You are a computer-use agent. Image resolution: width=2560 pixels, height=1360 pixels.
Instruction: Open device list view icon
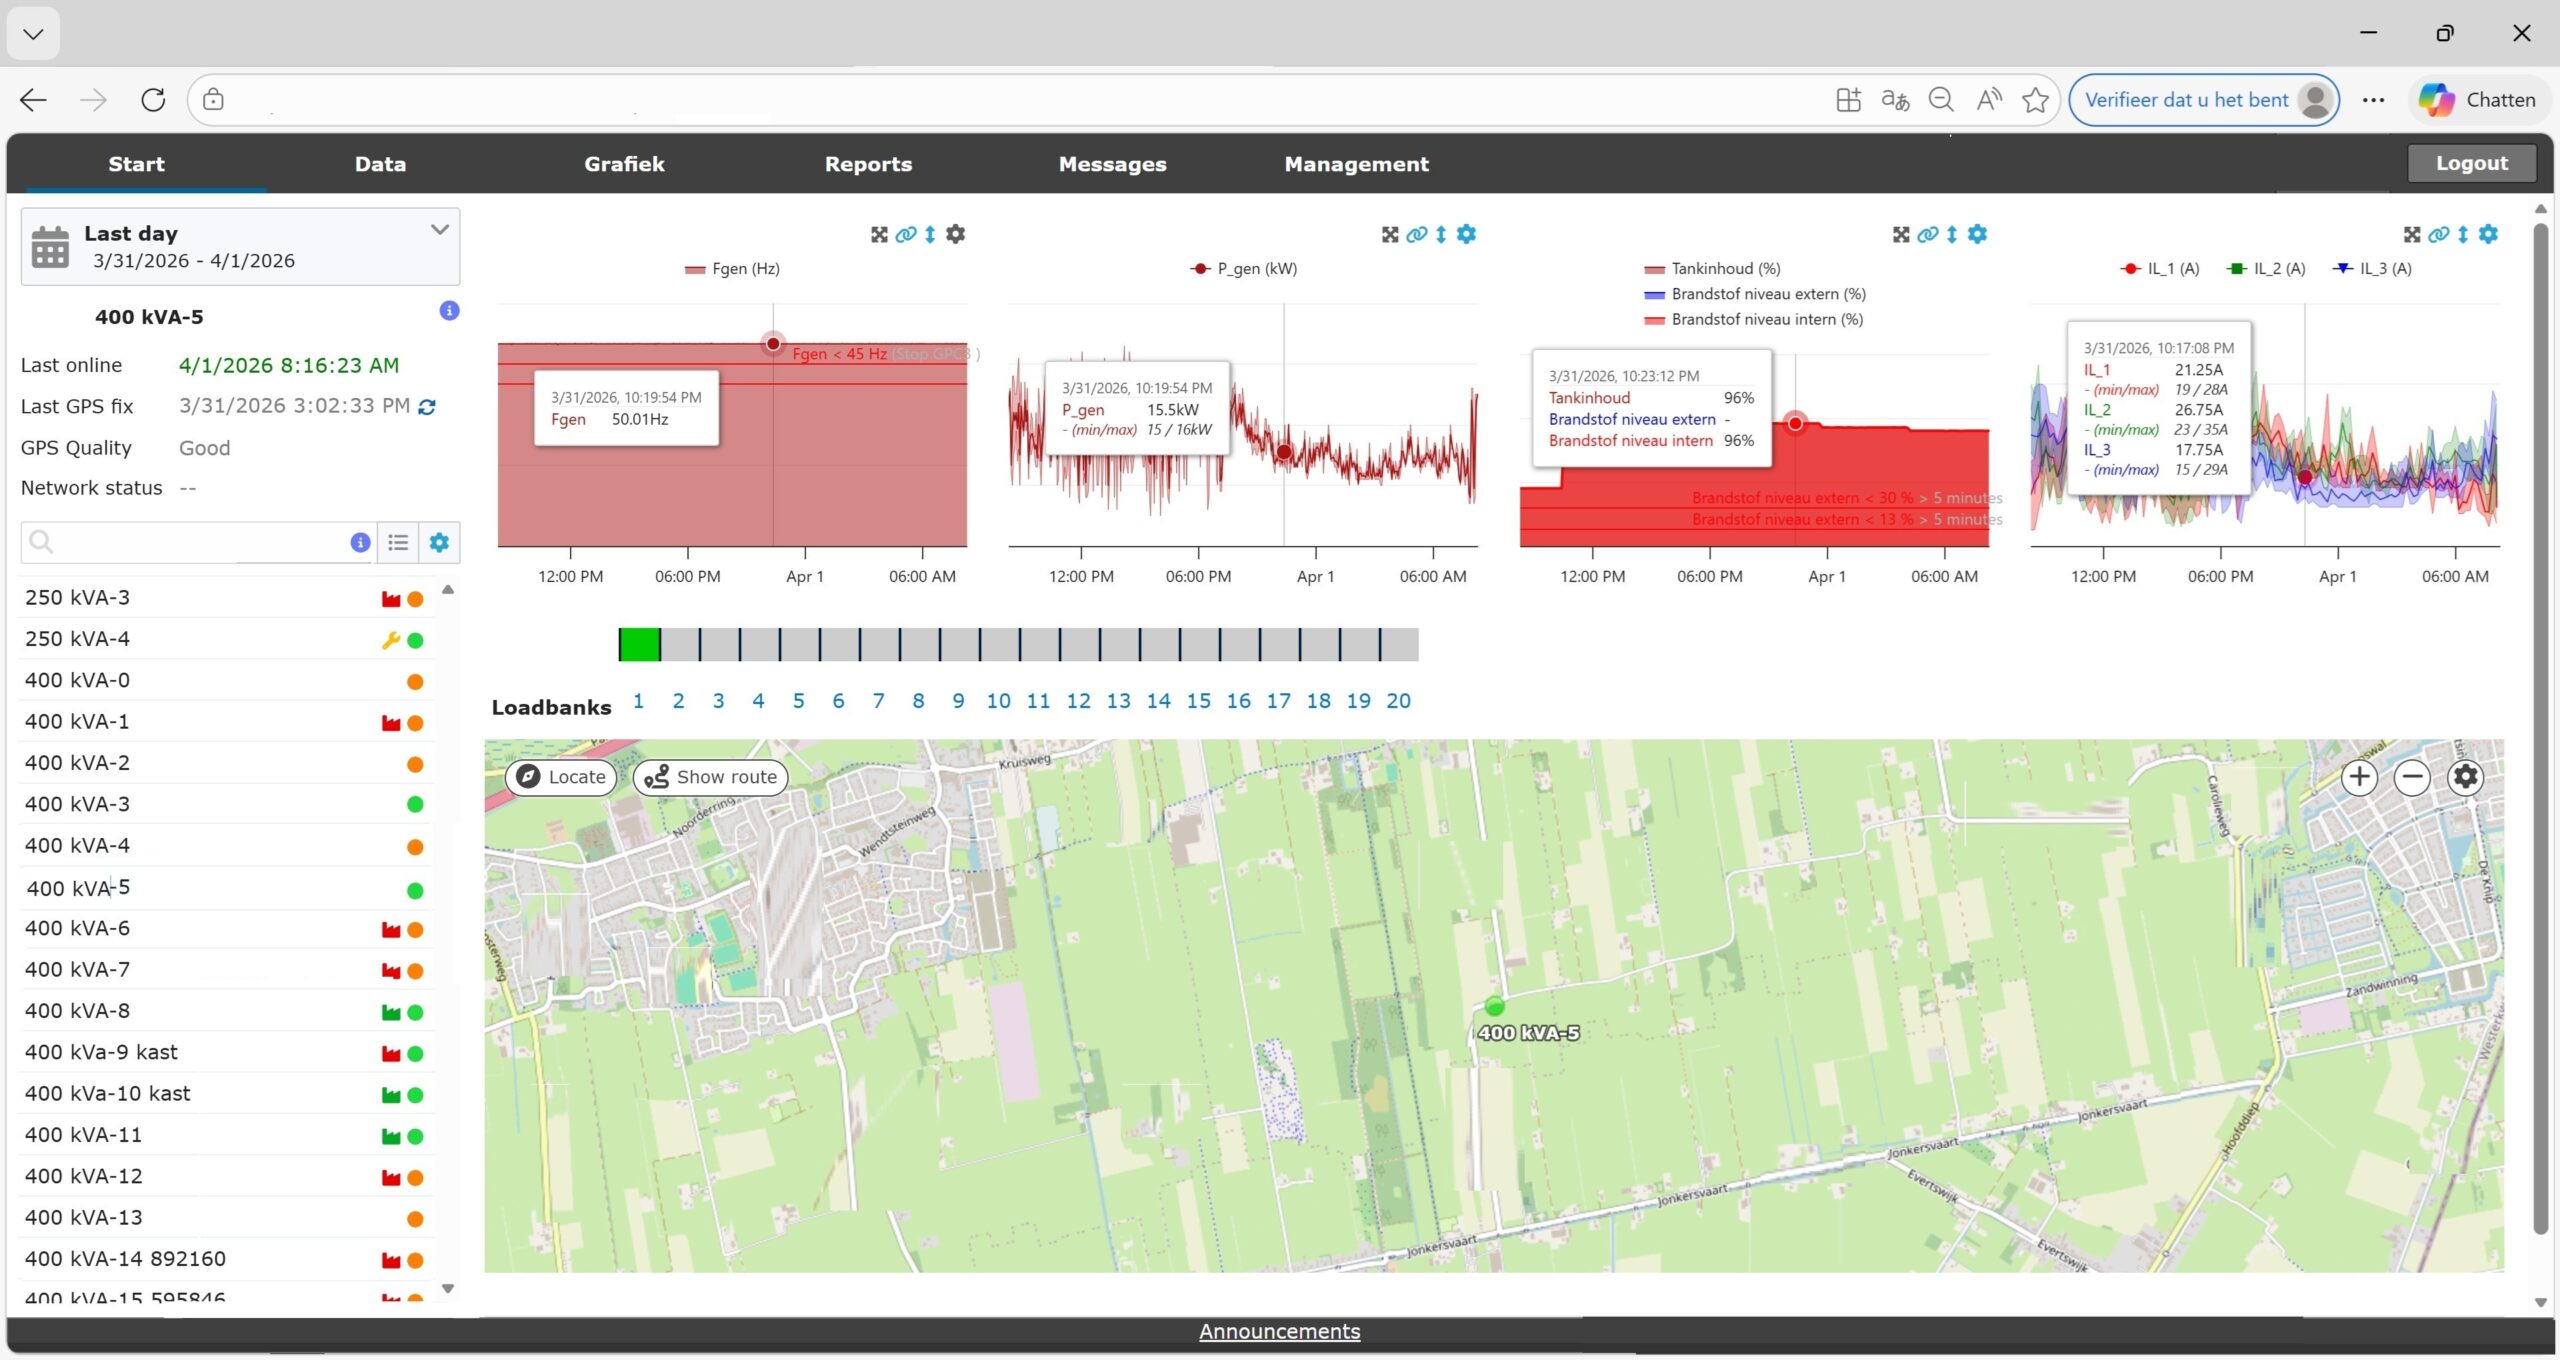tap(398, 542)
